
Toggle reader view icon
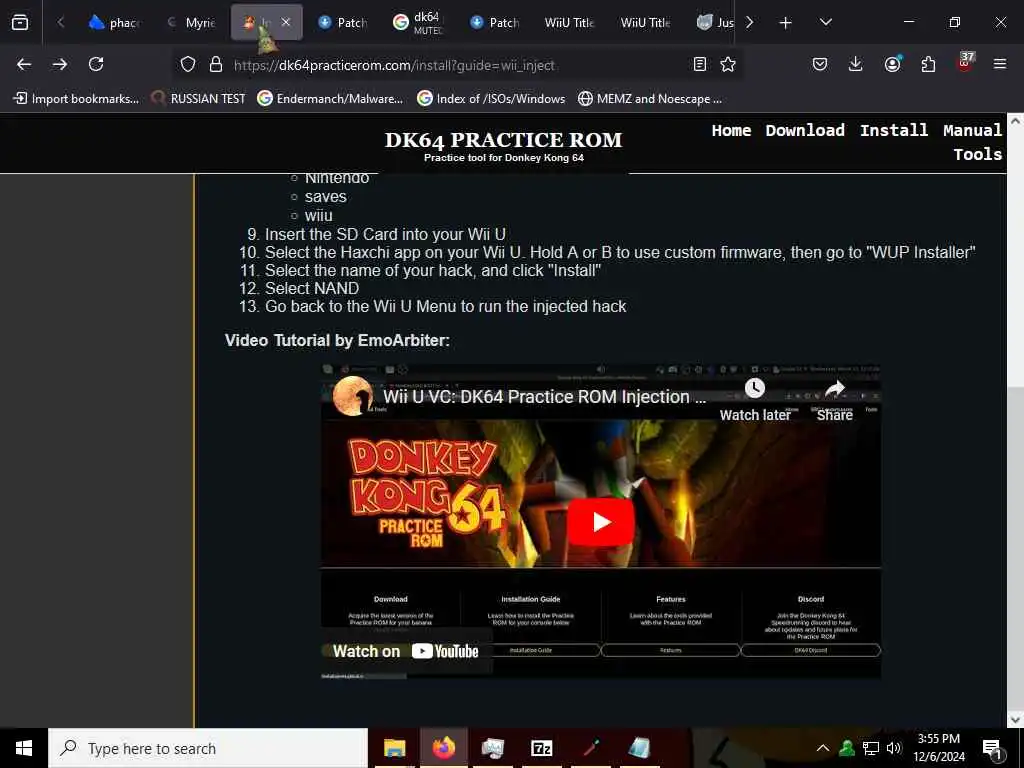click(699, 64)
